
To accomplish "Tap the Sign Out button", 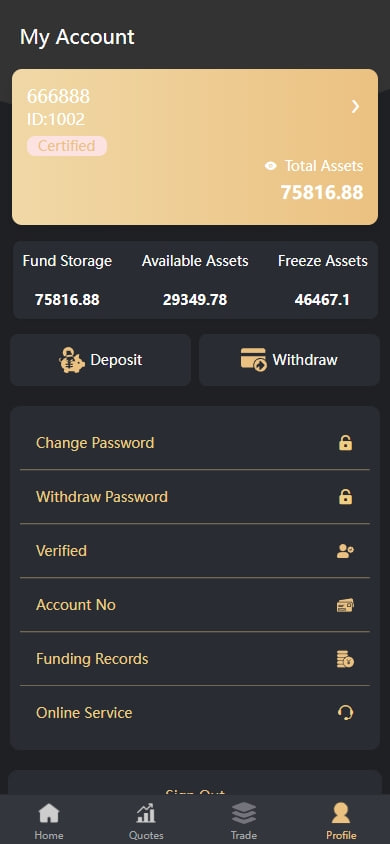I will coord(195,787).
